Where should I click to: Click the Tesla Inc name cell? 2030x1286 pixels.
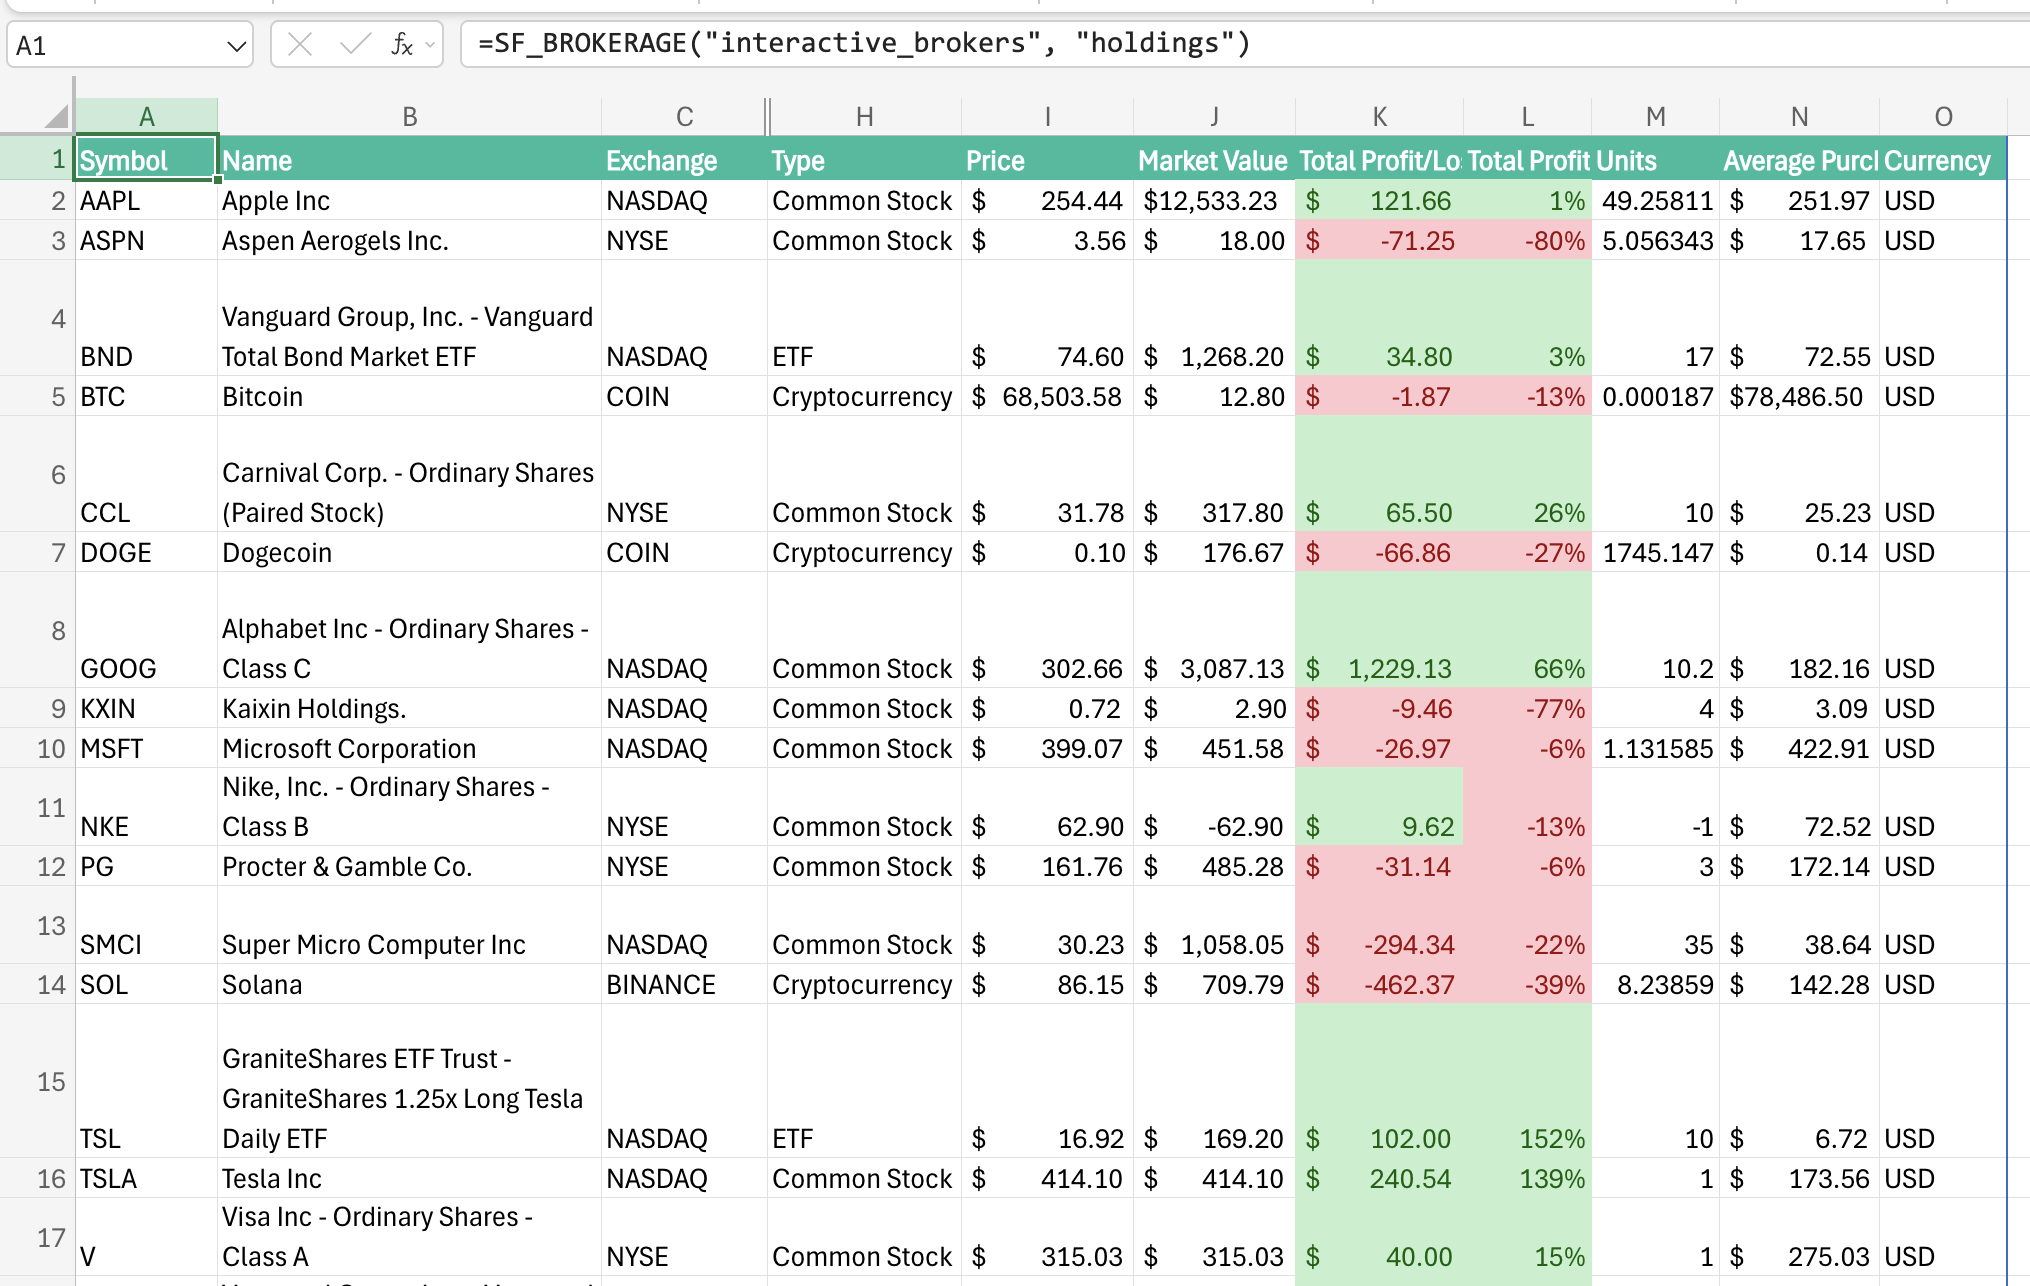[x=410, y=1179]
